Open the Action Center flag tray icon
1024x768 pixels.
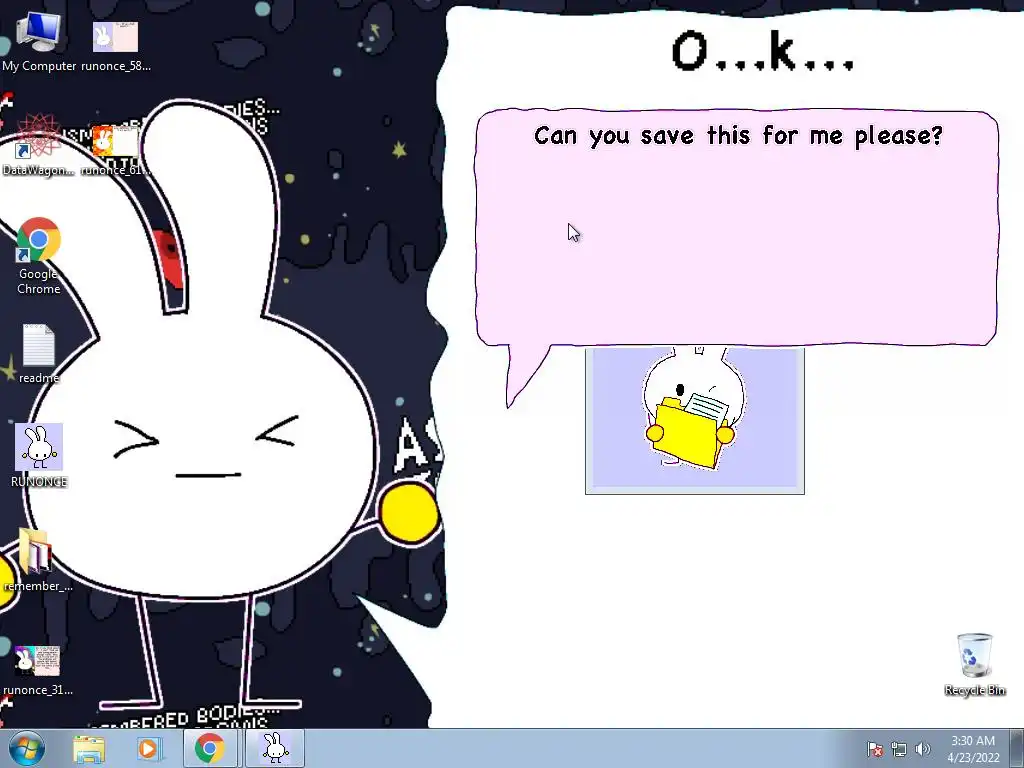tap(875, 749)
